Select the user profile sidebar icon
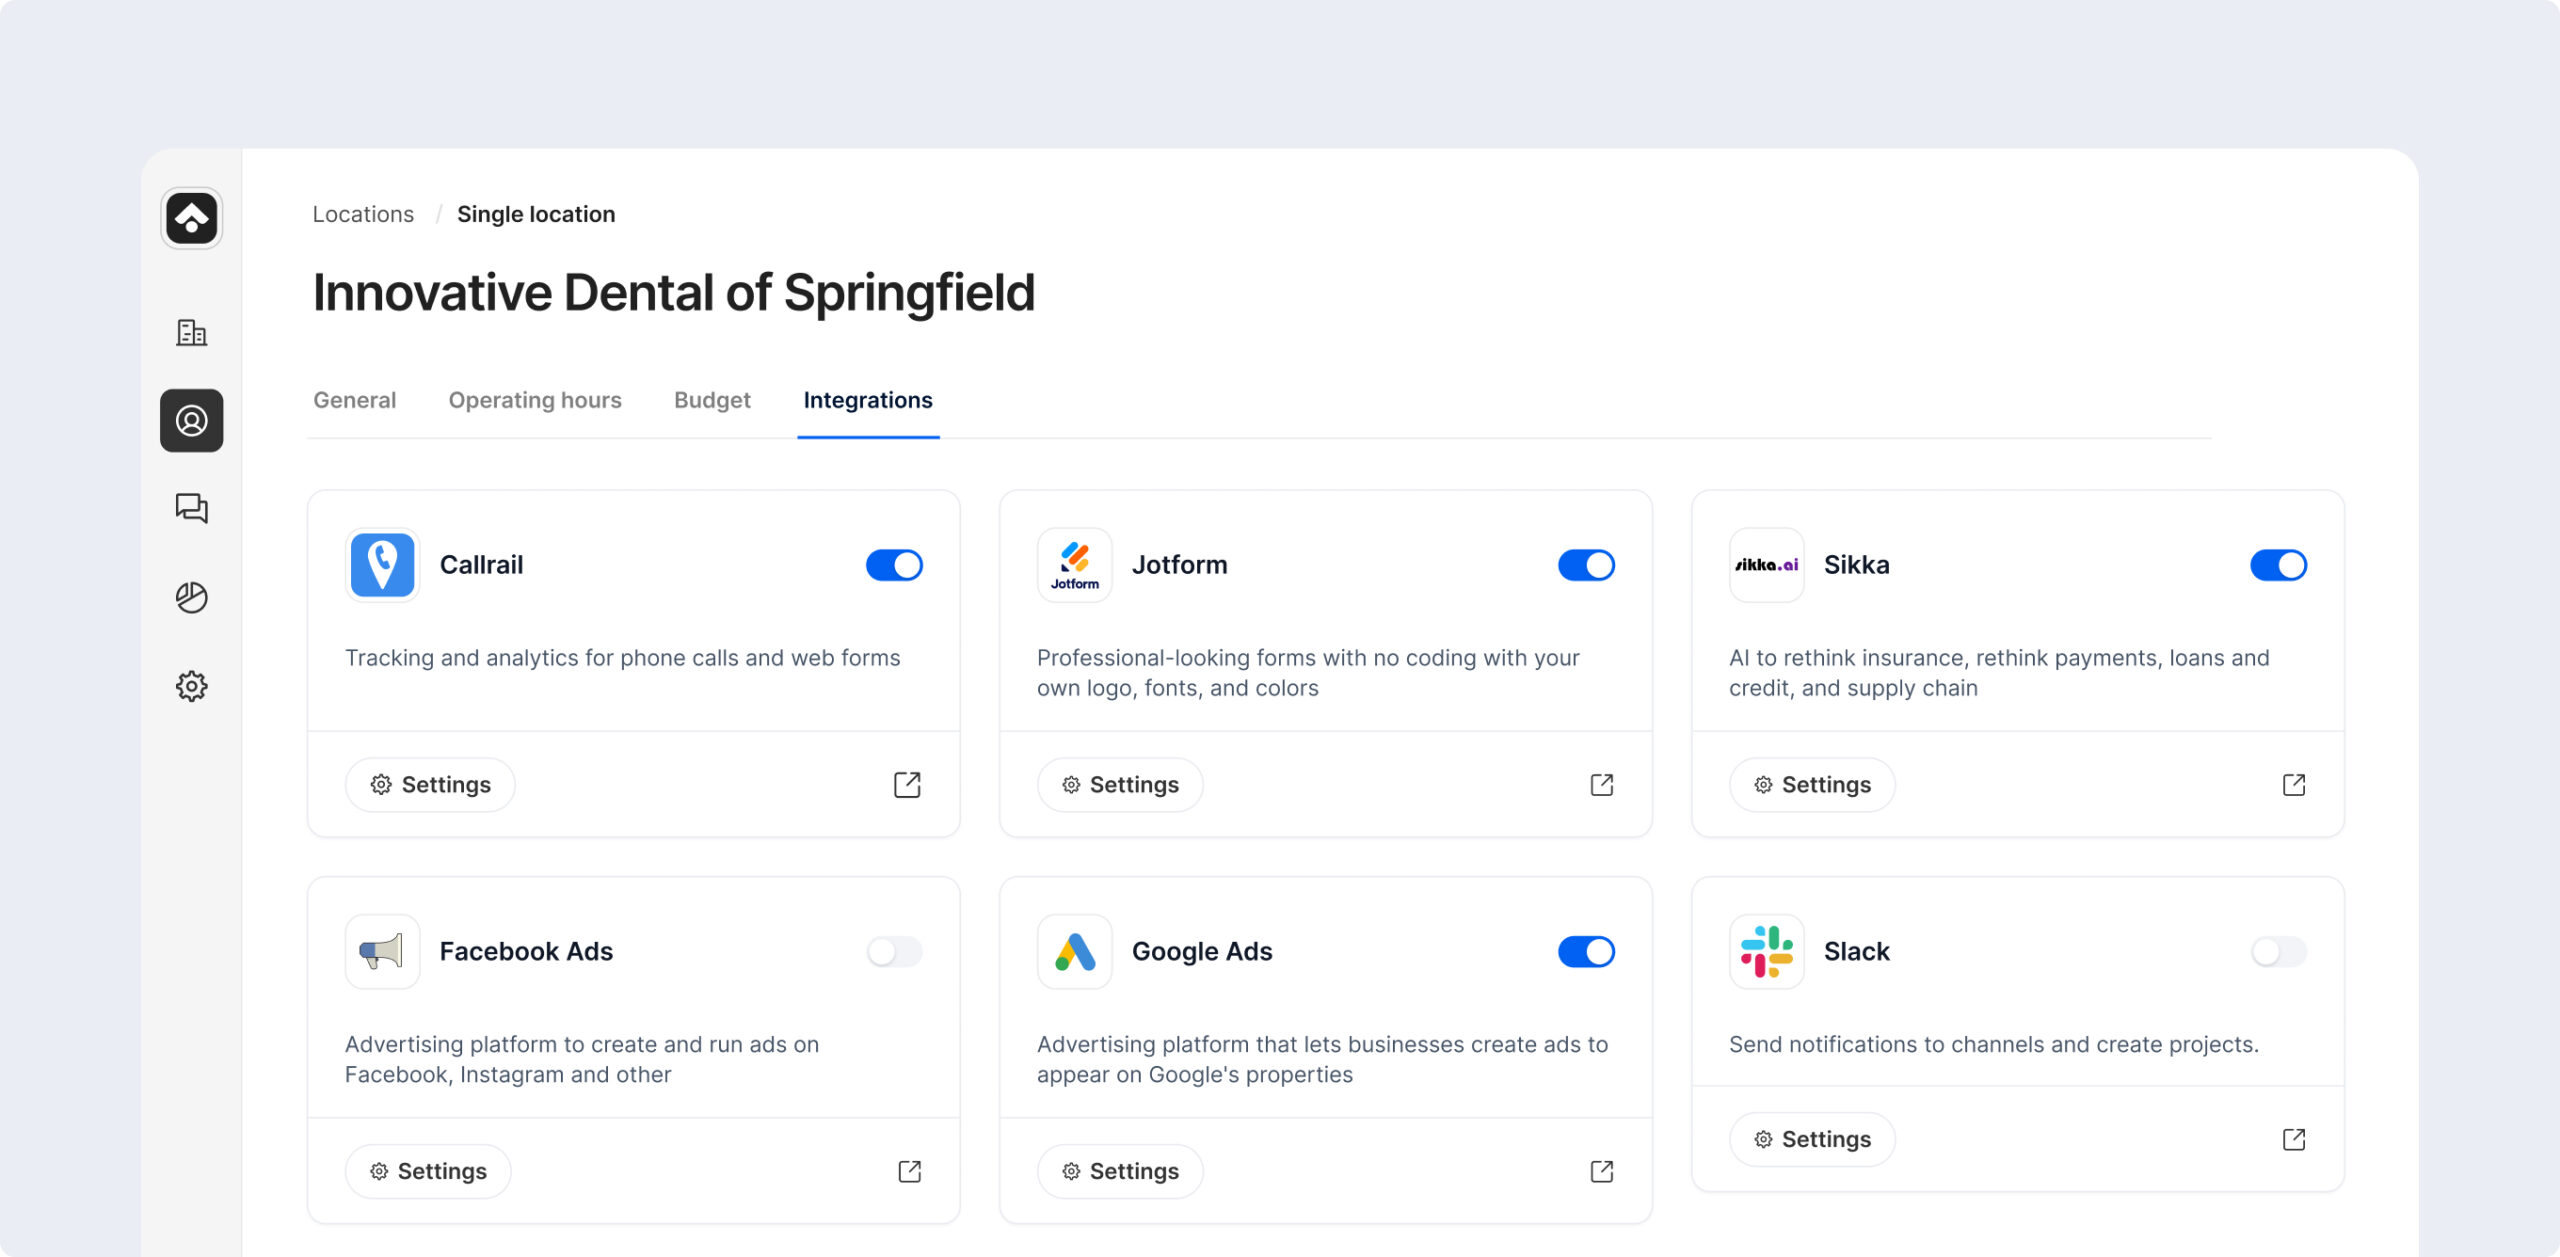Viewport: 2560px width, 1257px height. pyautogui.click(x=191, y=421)
